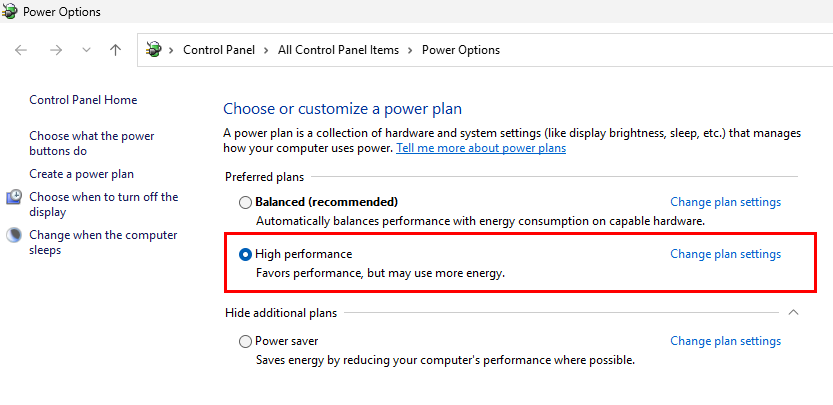Expand chevron after Control Panel breadcrumb
This screenshot has width=833, height=405.
pos(266,50)
